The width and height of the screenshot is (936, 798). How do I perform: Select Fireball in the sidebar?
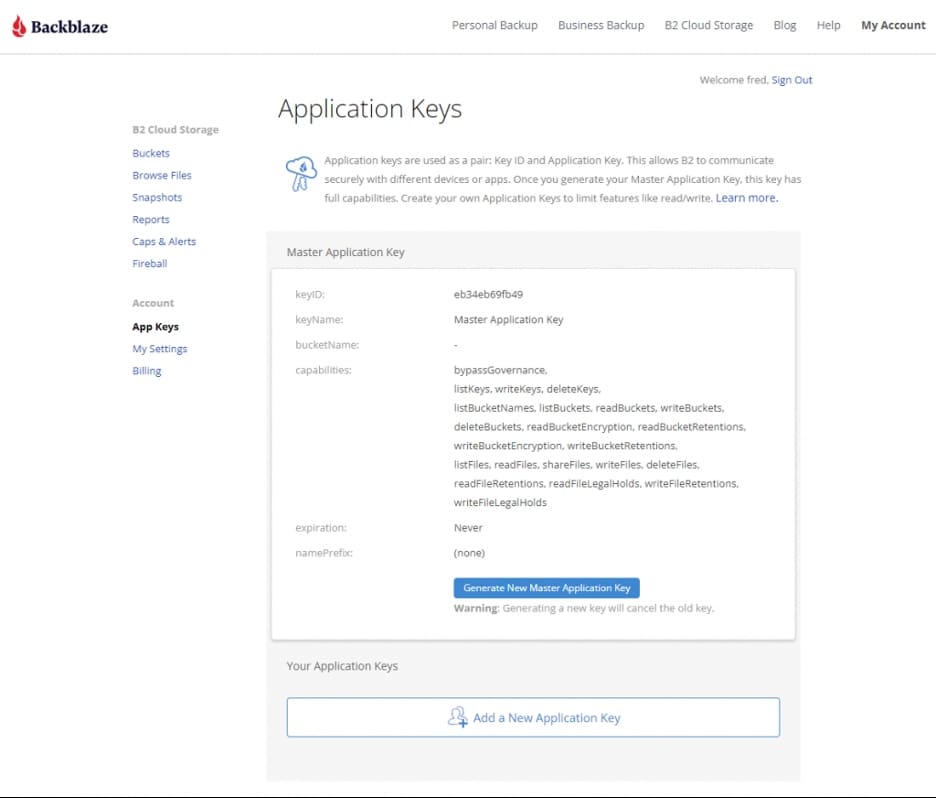[150, 263]
